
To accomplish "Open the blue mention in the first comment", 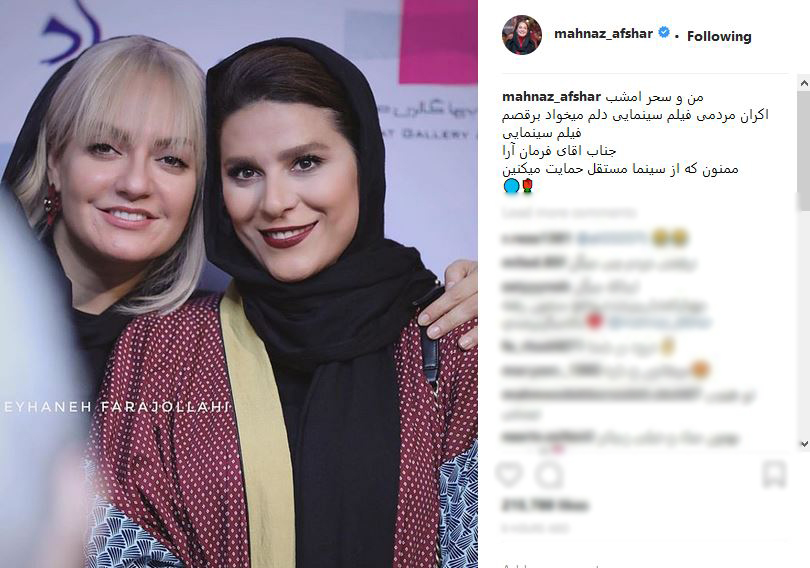I will (612, 238).
